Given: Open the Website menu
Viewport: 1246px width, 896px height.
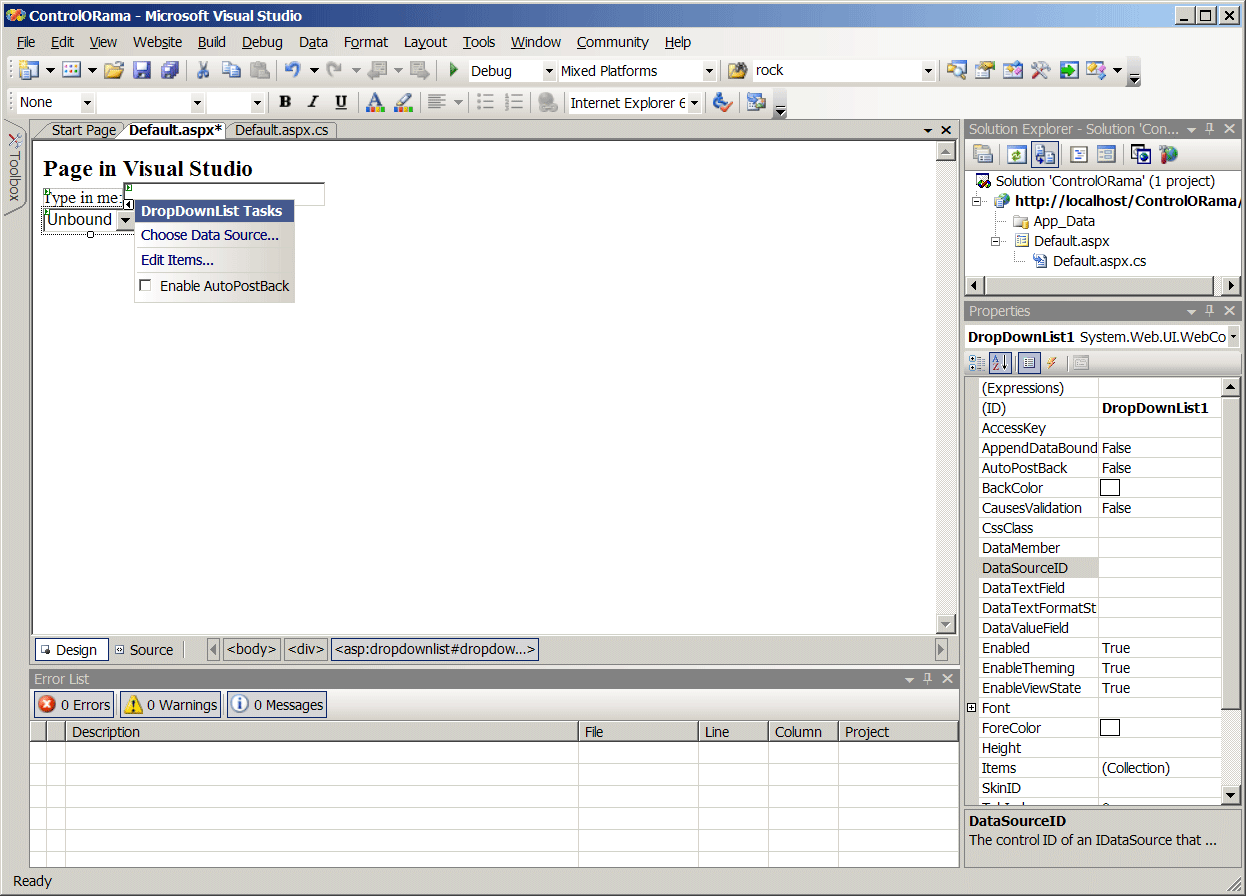Looking at the screenshot, I should tap(157, 42).
